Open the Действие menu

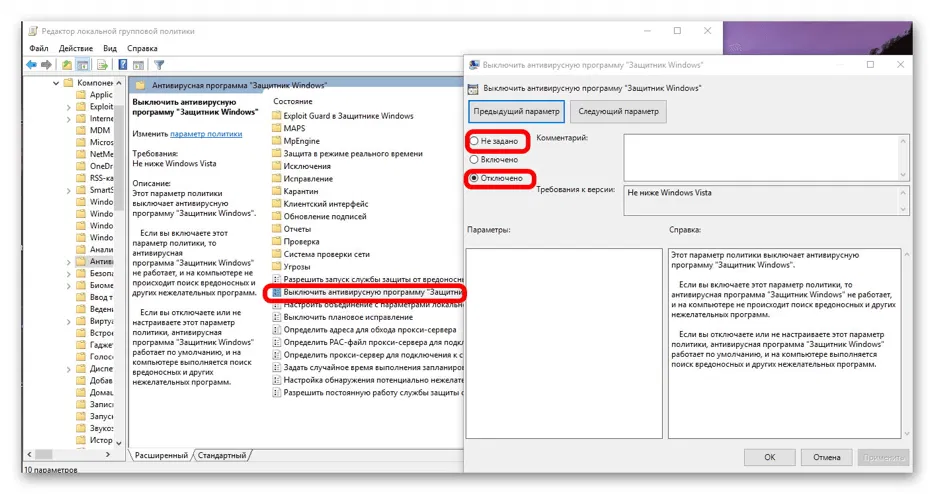pos(76,48)
